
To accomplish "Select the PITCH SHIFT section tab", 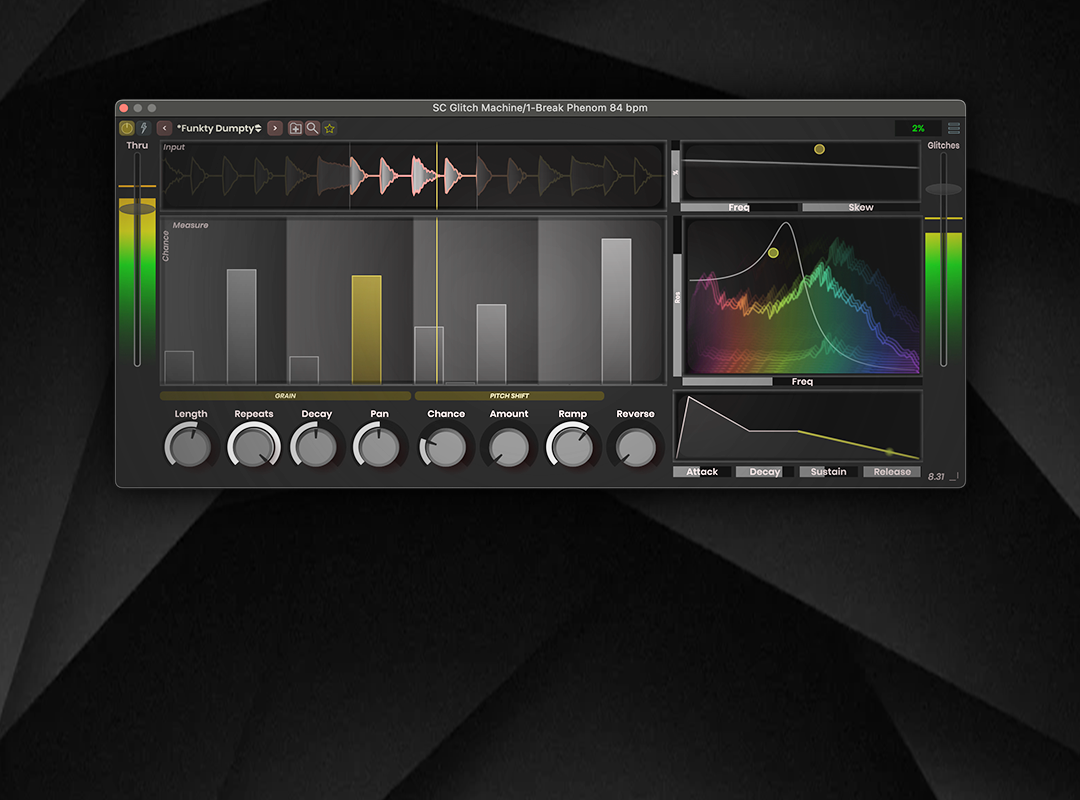I will click(509, 396).
